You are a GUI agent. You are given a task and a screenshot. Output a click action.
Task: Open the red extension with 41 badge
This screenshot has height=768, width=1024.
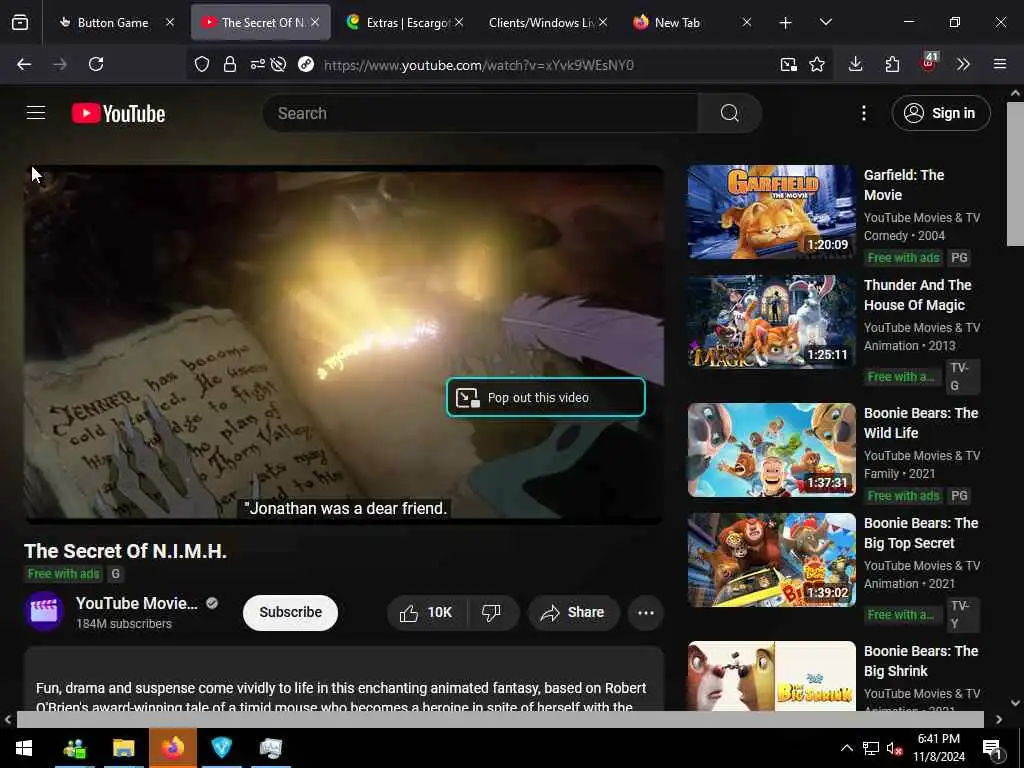pyautogui.click(x=928, y=63)
